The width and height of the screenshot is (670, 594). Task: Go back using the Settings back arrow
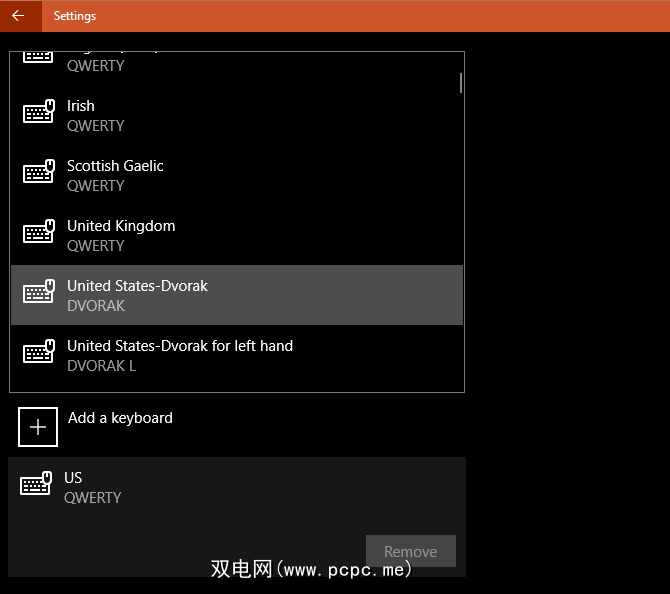coord(18,16)
